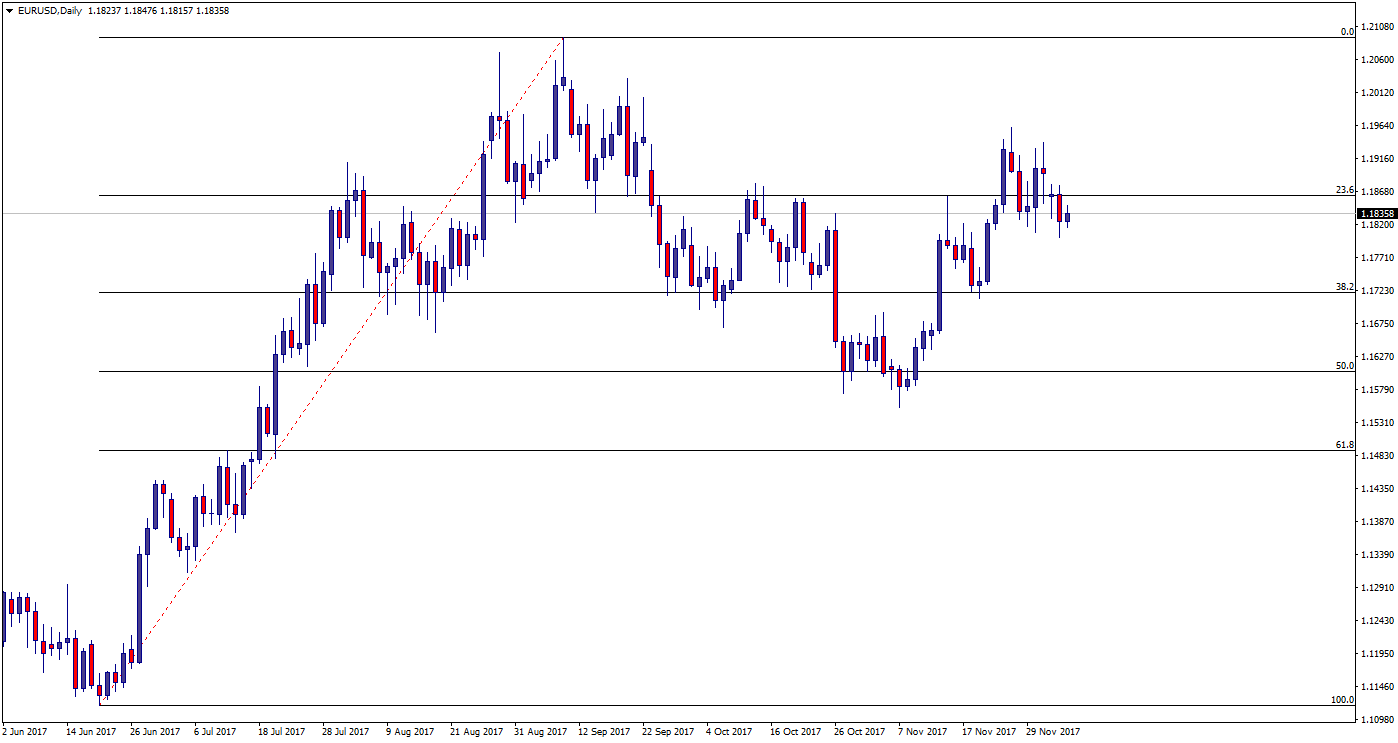The image size is (1398, 743).
Task: Select the 23.6 Fibonacci retracement label
Action: [1344, 190]
